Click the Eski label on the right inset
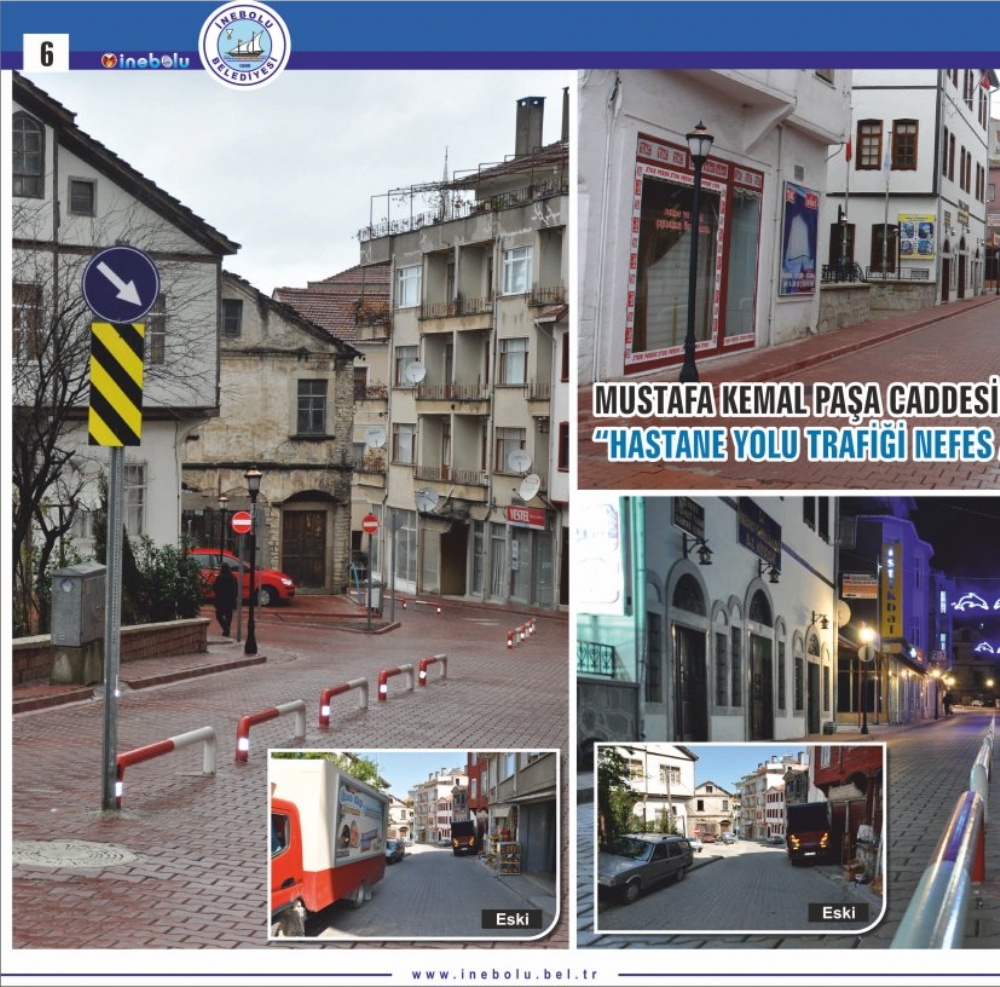 click(x=837, y=912)
